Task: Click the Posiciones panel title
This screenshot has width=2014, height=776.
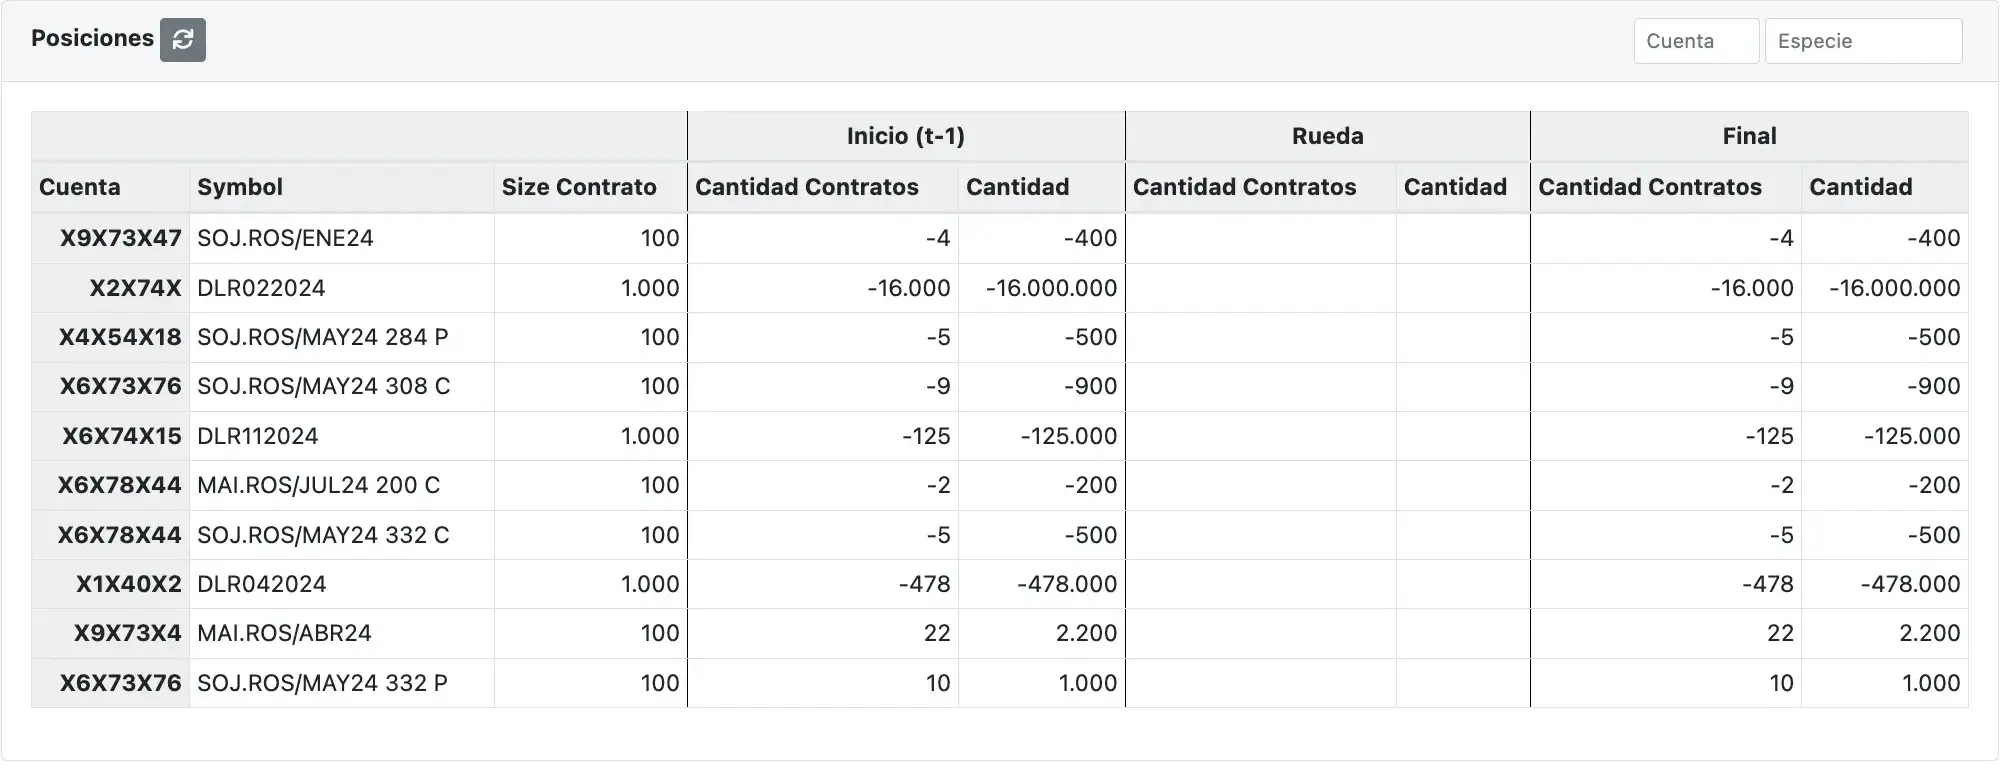Action: 92,38
